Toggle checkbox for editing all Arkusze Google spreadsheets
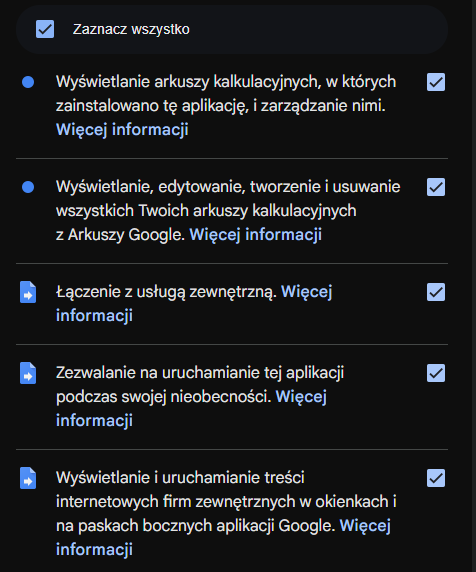The image size is (476, 572). 436,187
